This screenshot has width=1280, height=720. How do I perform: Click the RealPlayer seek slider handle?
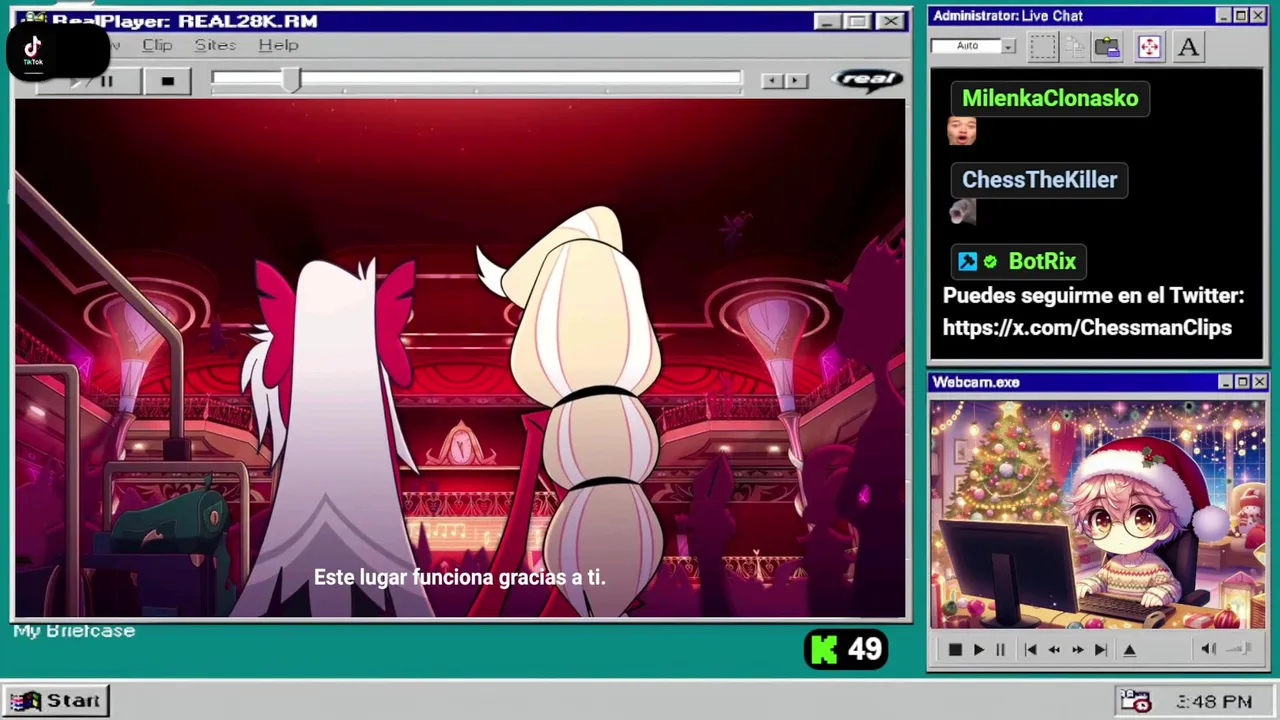coord(291,80)
